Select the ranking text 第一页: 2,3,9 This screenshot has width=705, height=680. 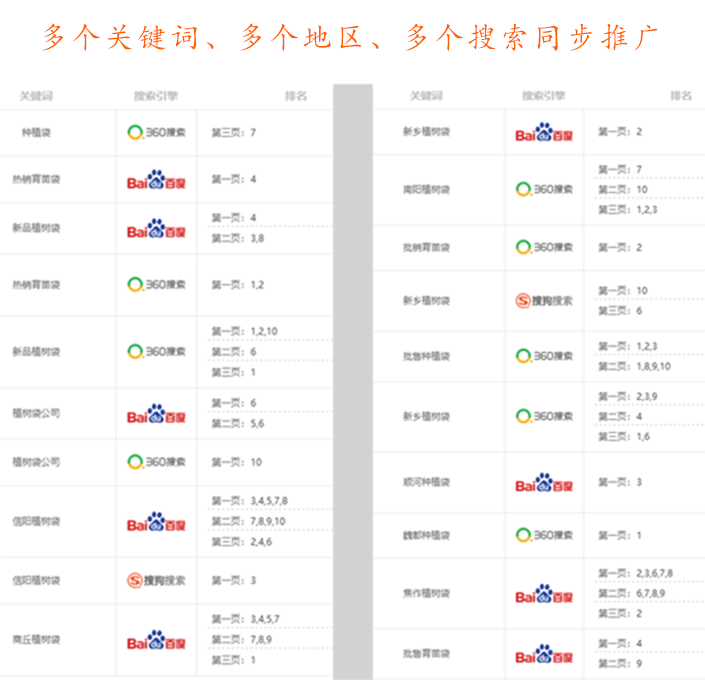click(x=628, y=396)
